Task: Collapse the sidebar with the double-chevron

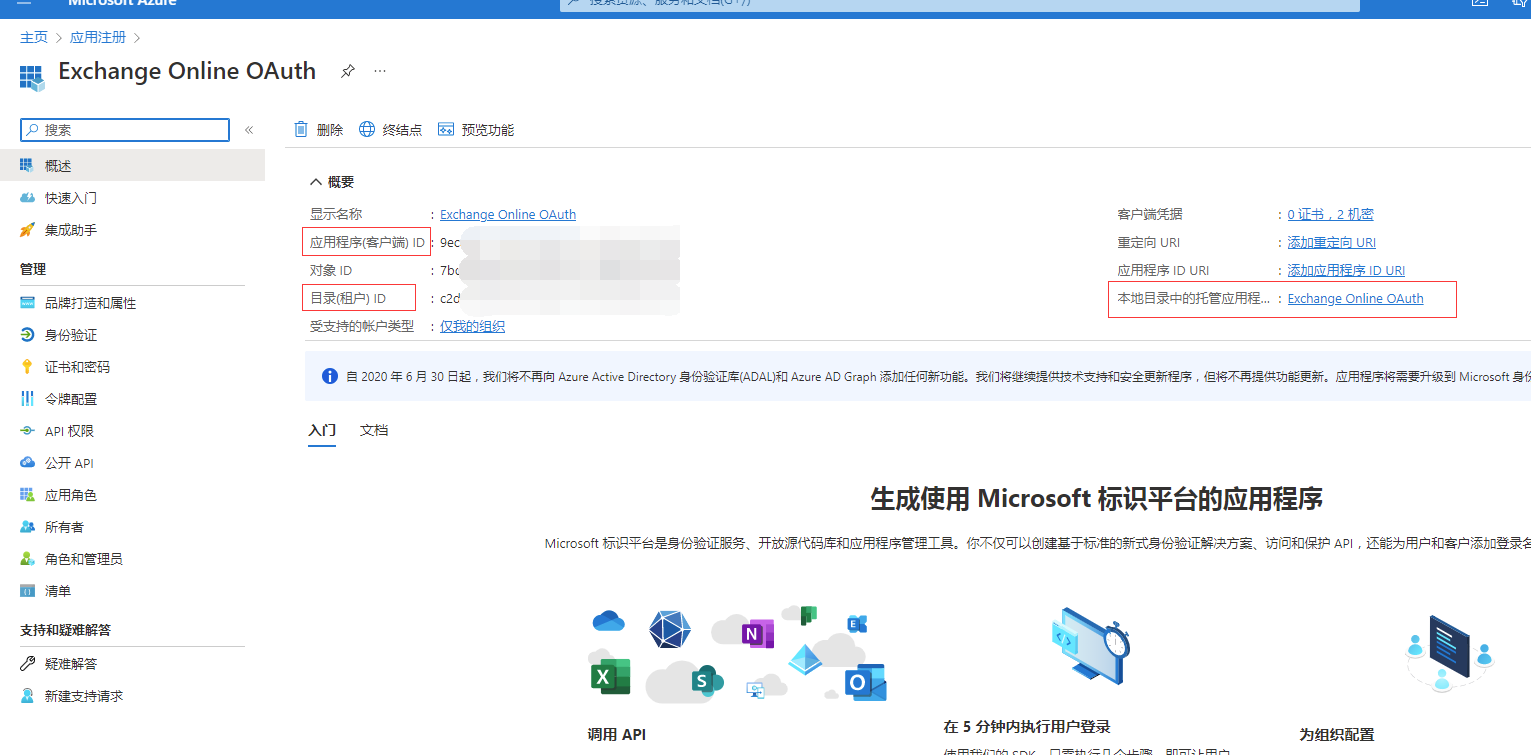Action: 249,130
